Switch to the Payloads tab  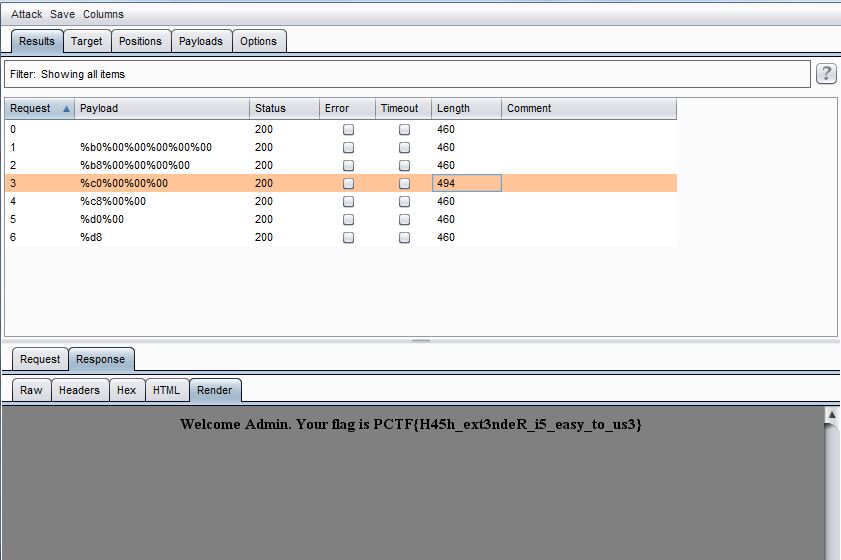(201, 41)
